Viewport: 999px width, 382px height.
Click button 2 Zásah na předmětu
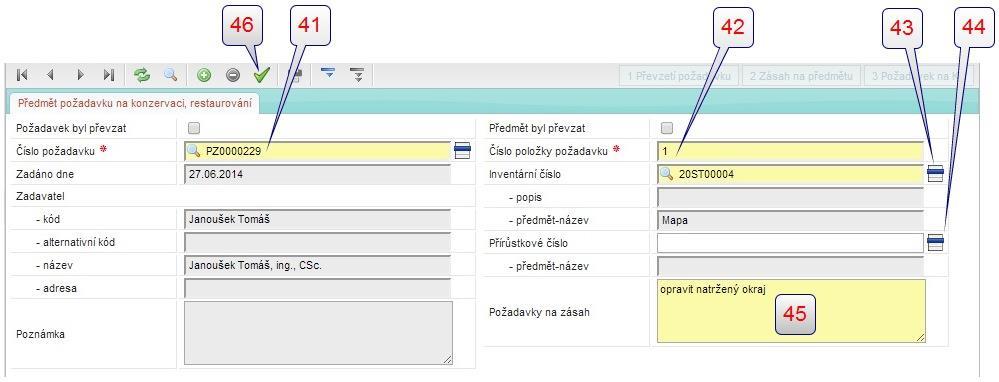pyautogui.click(x=801, y=76)
